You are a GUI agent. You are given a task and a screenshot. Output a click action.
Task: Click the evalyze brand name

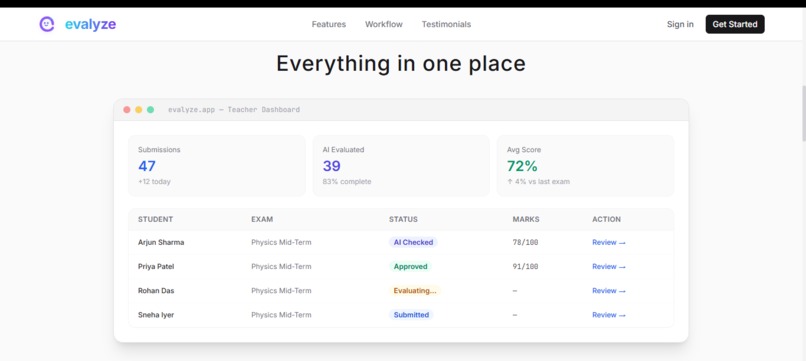point(90,24)
